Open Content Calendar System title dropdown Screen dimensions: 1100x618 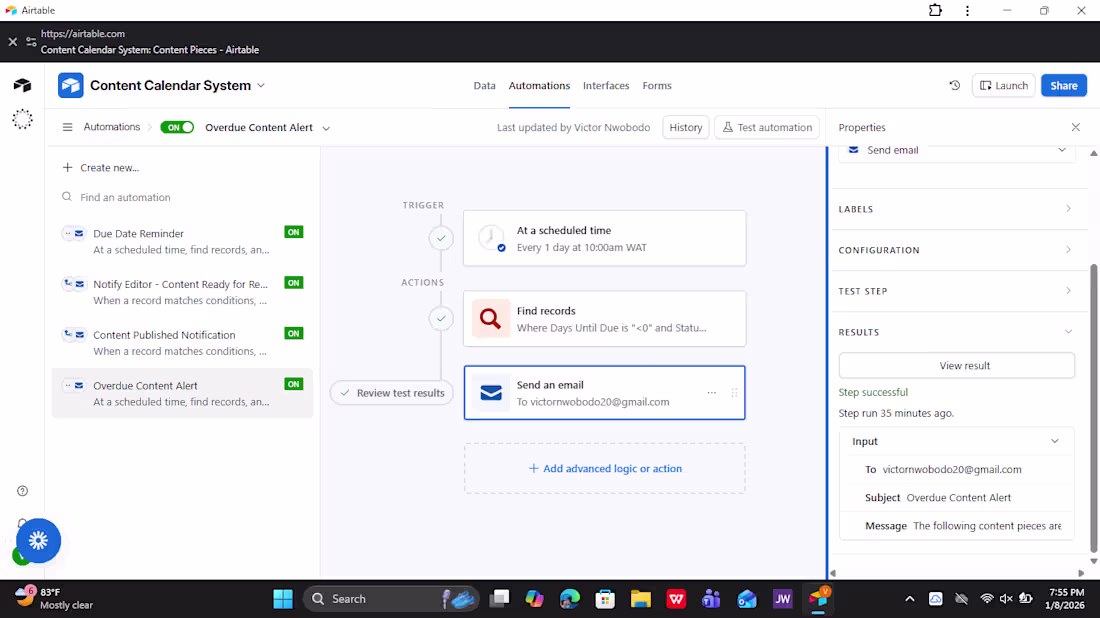pos(261,86)
